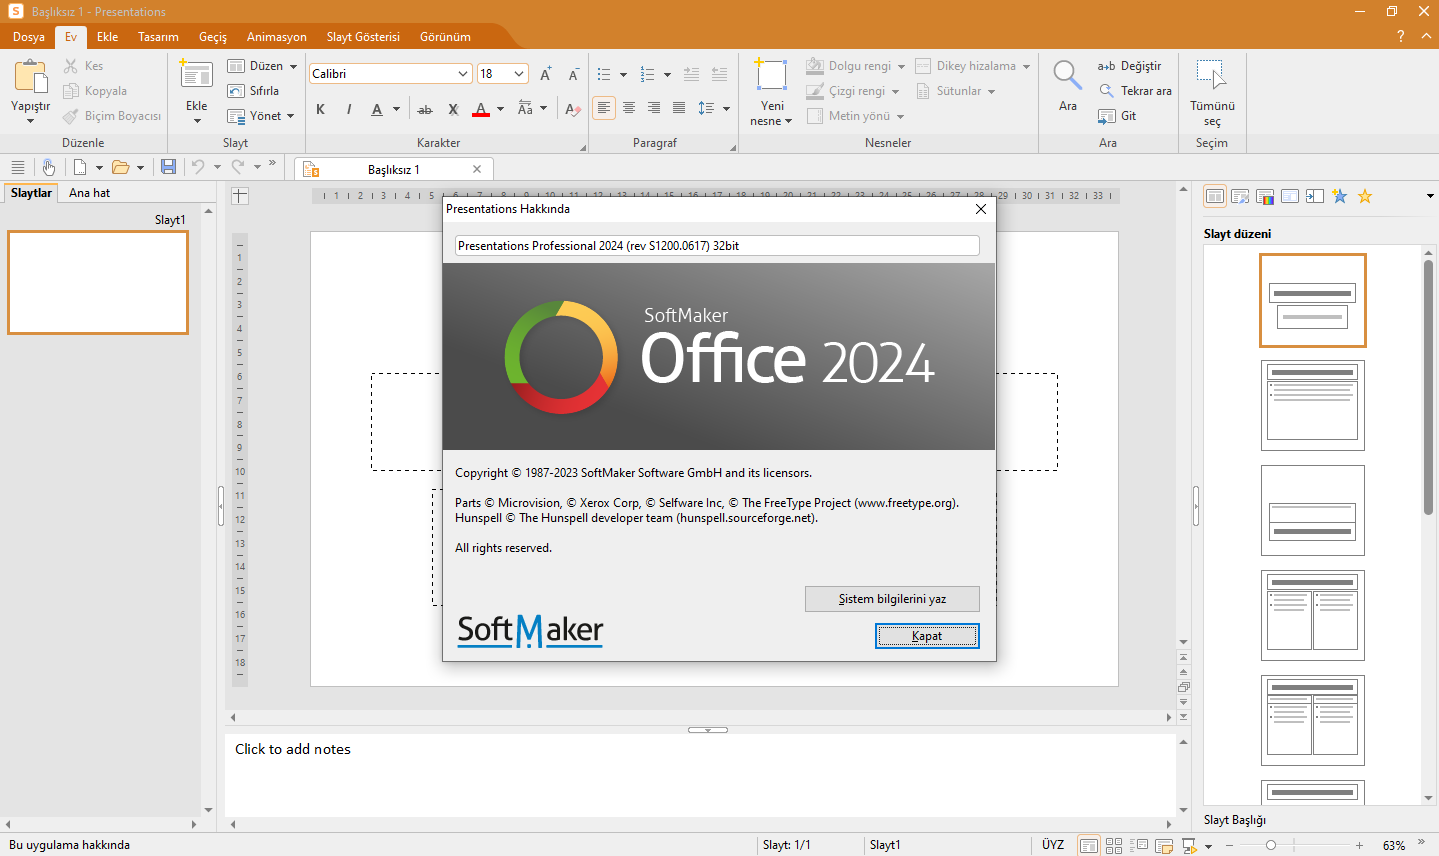
Task: Click the touch mode hand icon
Action: pos(48,167)
